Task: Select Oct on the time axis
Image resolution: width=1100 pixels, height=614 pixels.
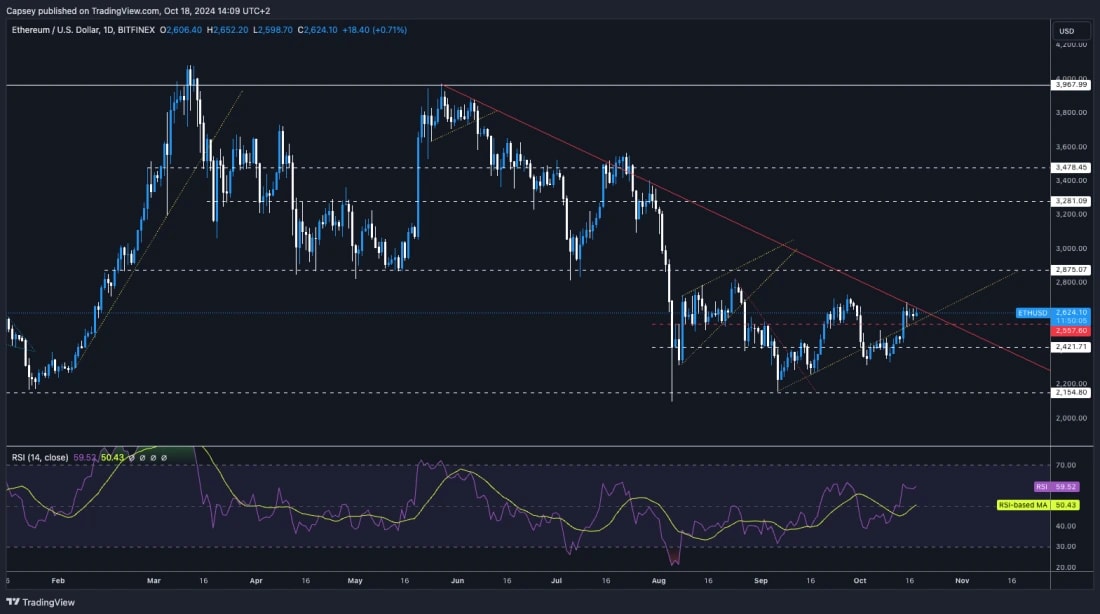Action: point(859,580)
